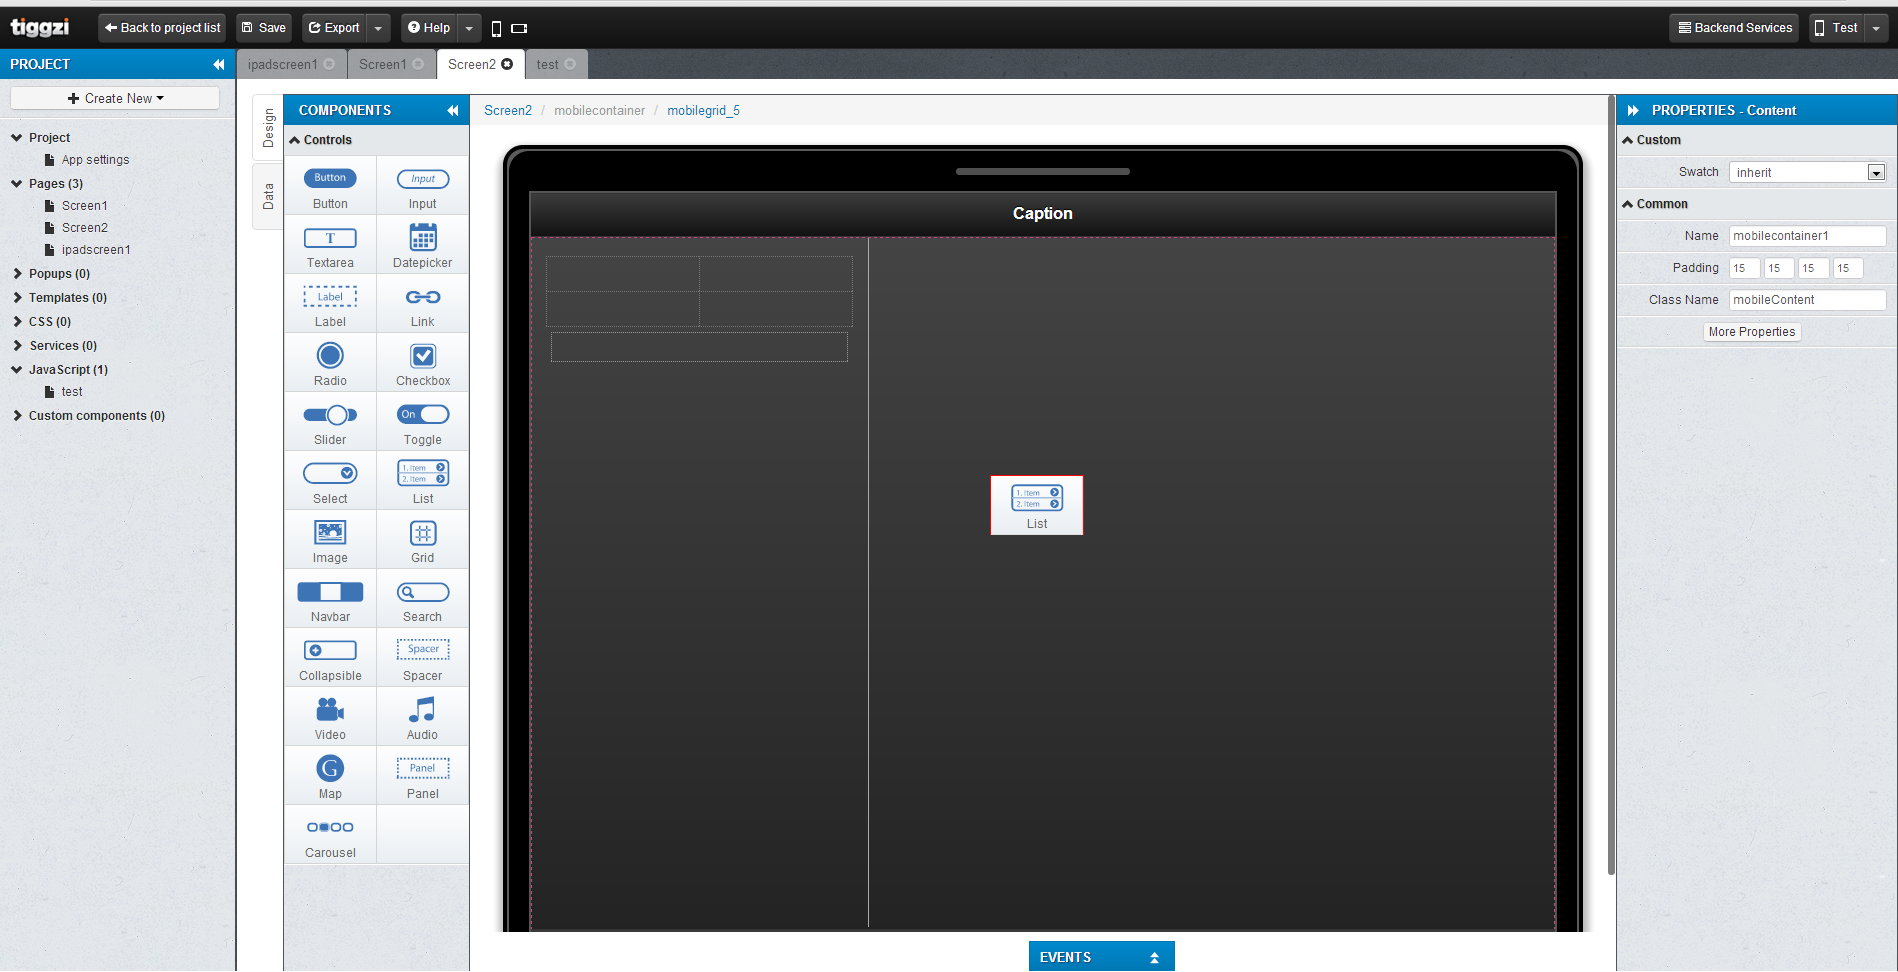Click the More Properties button
1898x972 pixels.
pyautogui.click(x=1751, y=332)
